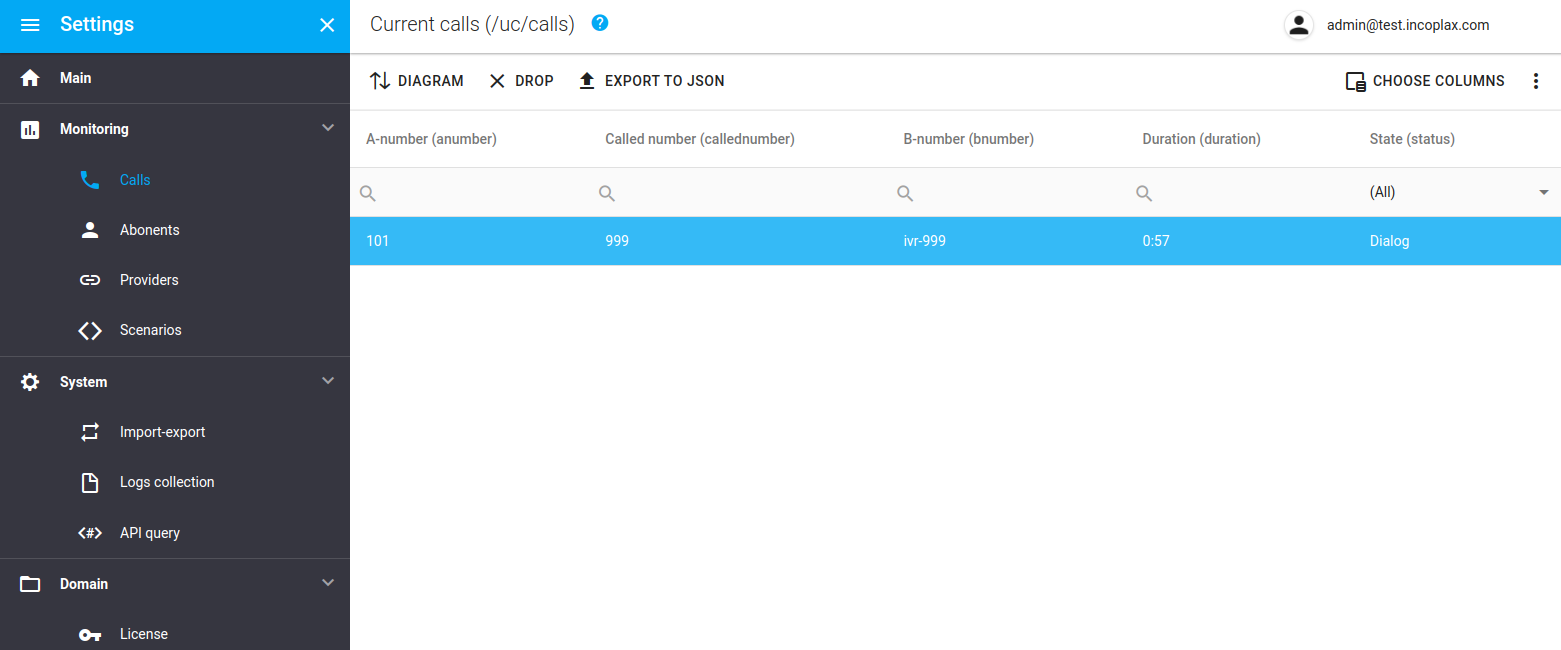Click CHOOSE COLUMNS button

[x=1425, y=81]
